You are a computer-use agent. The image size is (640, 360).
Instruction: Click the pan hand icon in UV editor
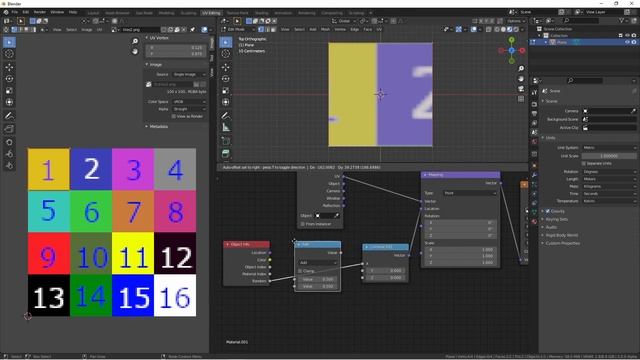point(135,51)
